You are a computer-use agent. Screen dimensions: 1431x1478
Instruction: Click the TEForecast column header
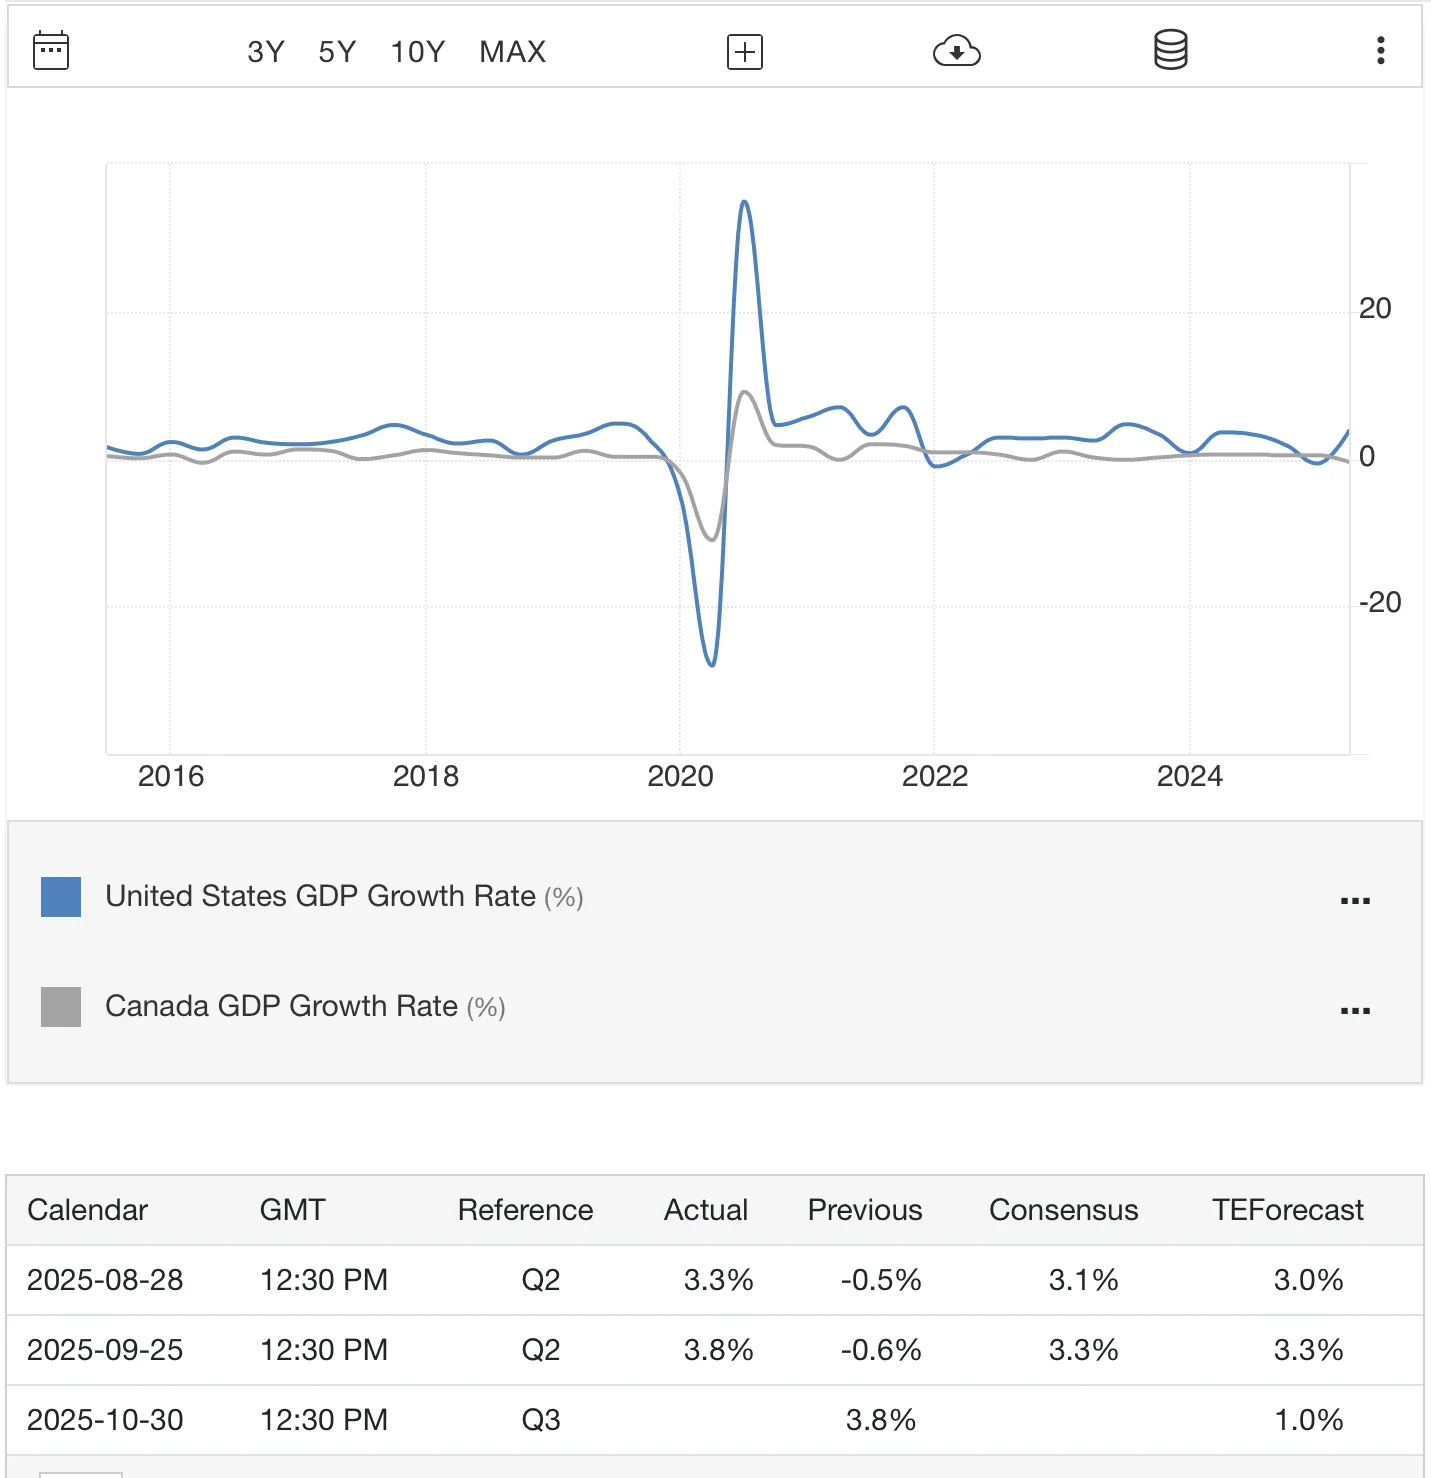tap(1287, 1210)
